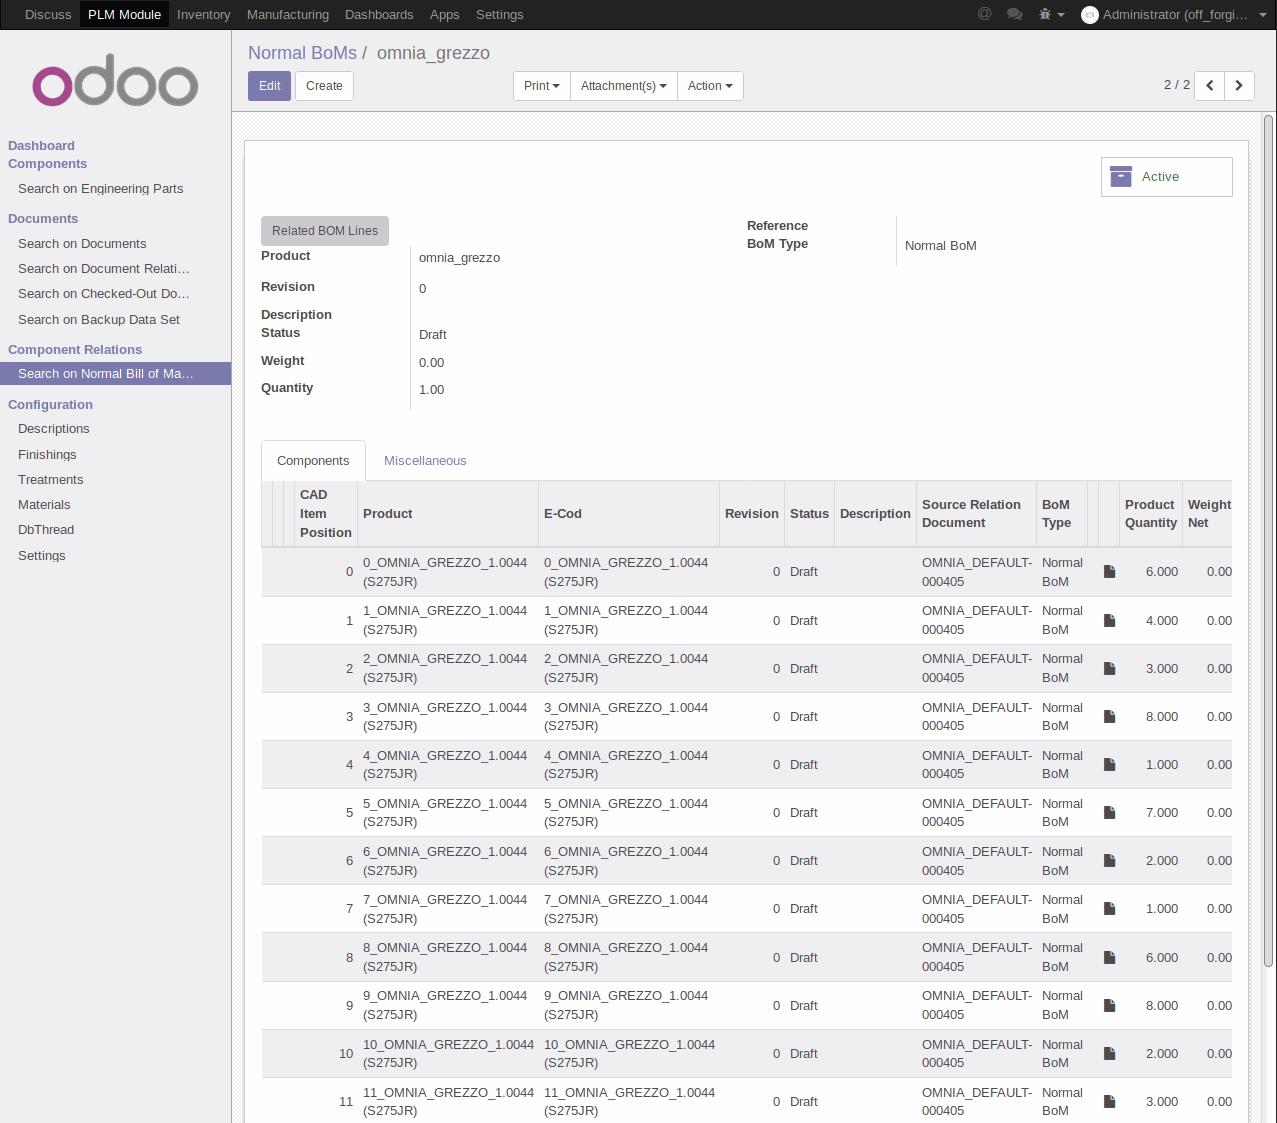The width and height of the screenshot is (1277, 1123).
Task: Click the debug bug icon
Action: click(1044, 14)
